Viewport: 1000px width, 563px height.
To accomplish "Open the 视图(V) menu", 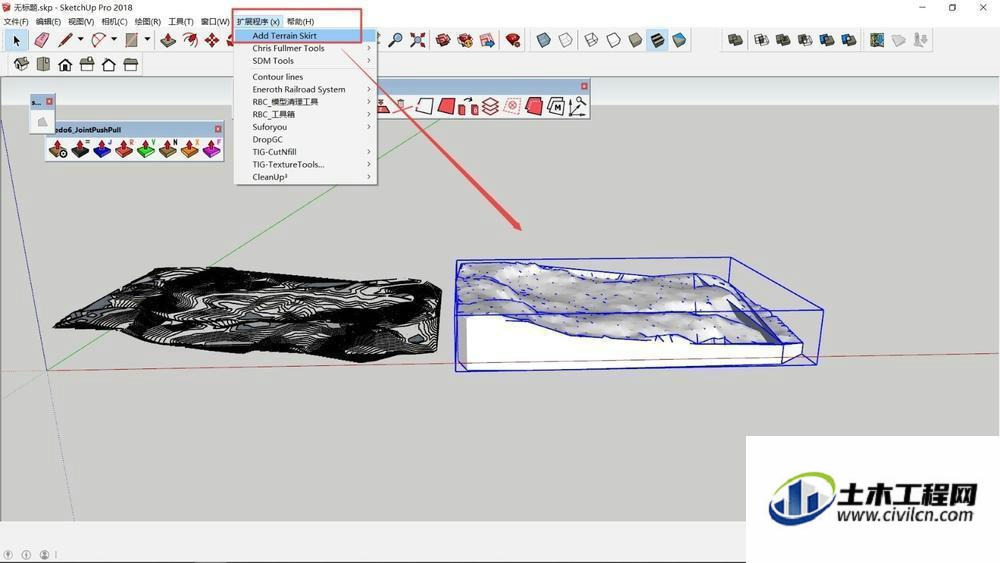I will (x=81, y=22).
